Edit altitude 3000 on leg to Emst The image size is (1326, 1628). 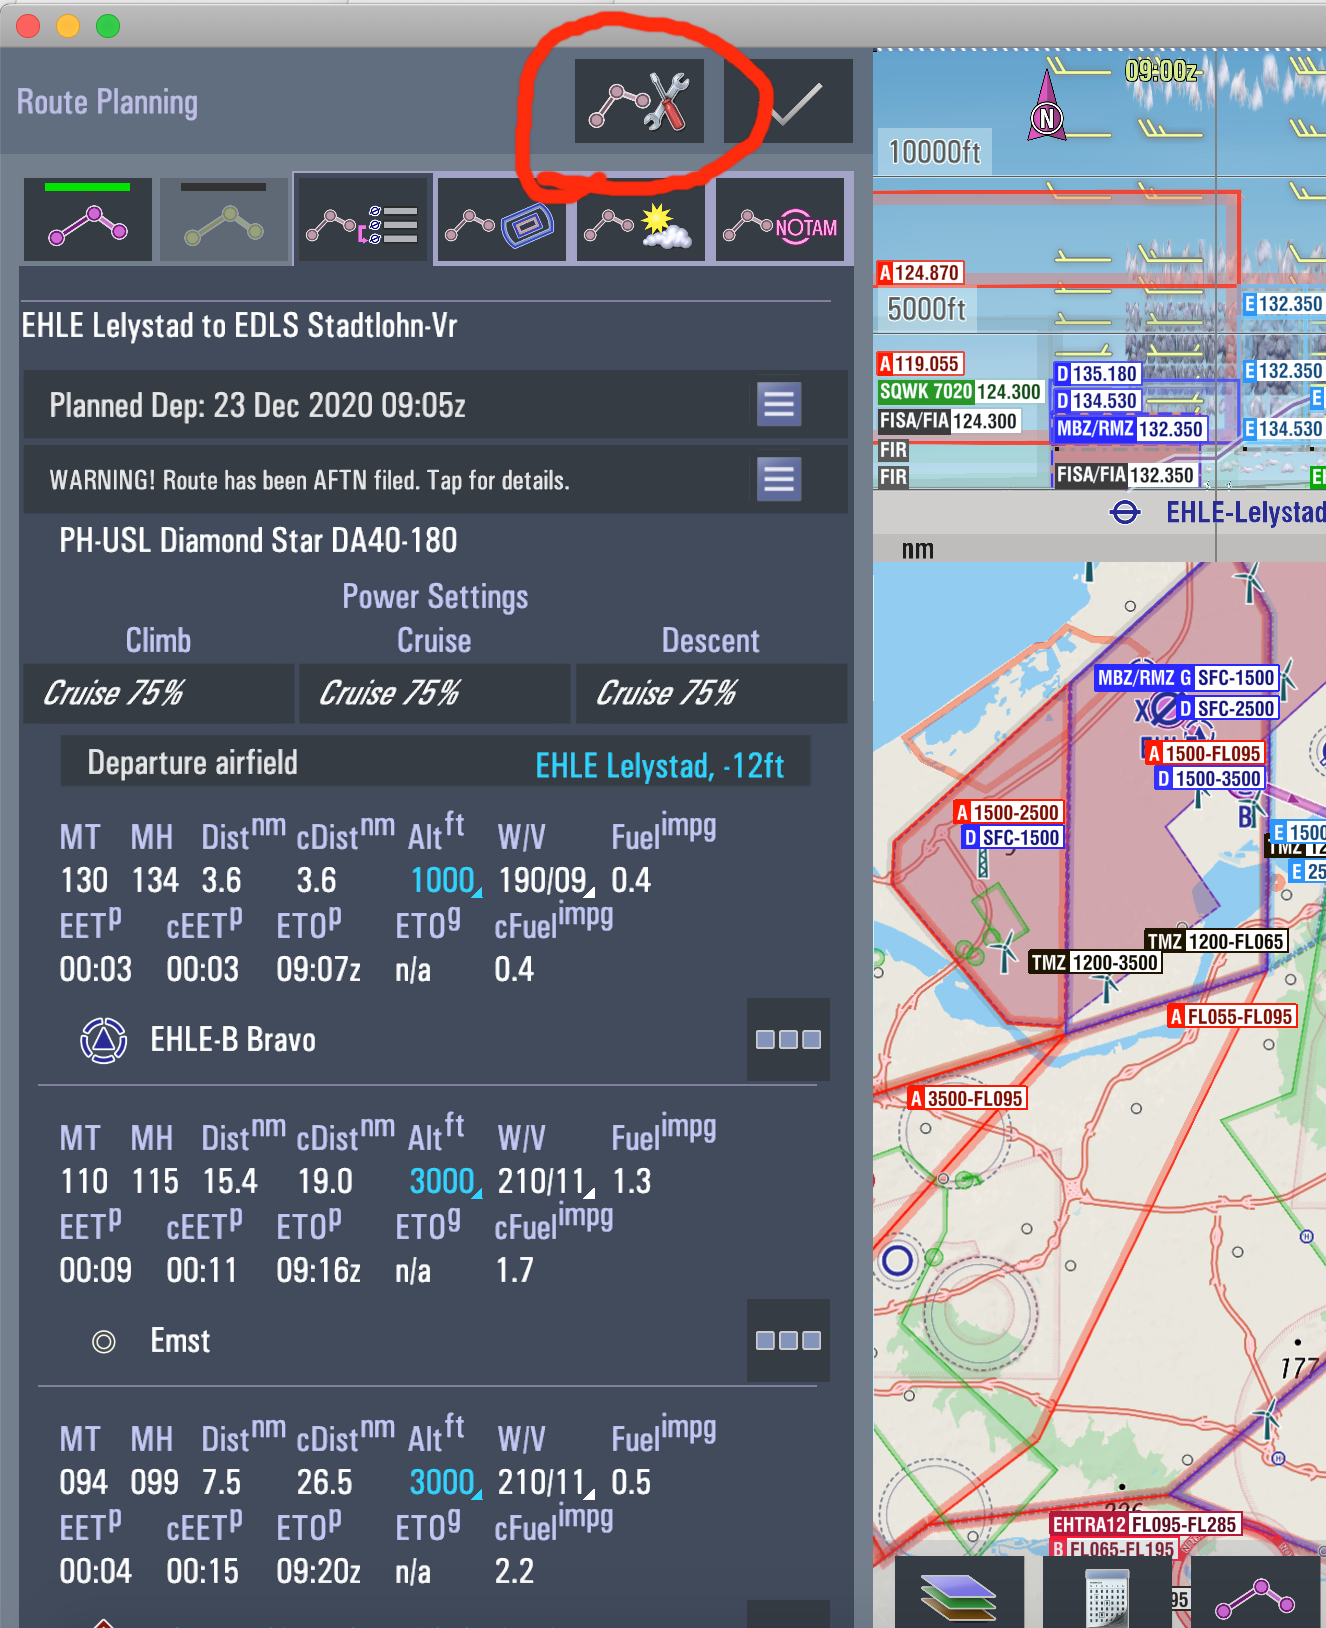444,1181
